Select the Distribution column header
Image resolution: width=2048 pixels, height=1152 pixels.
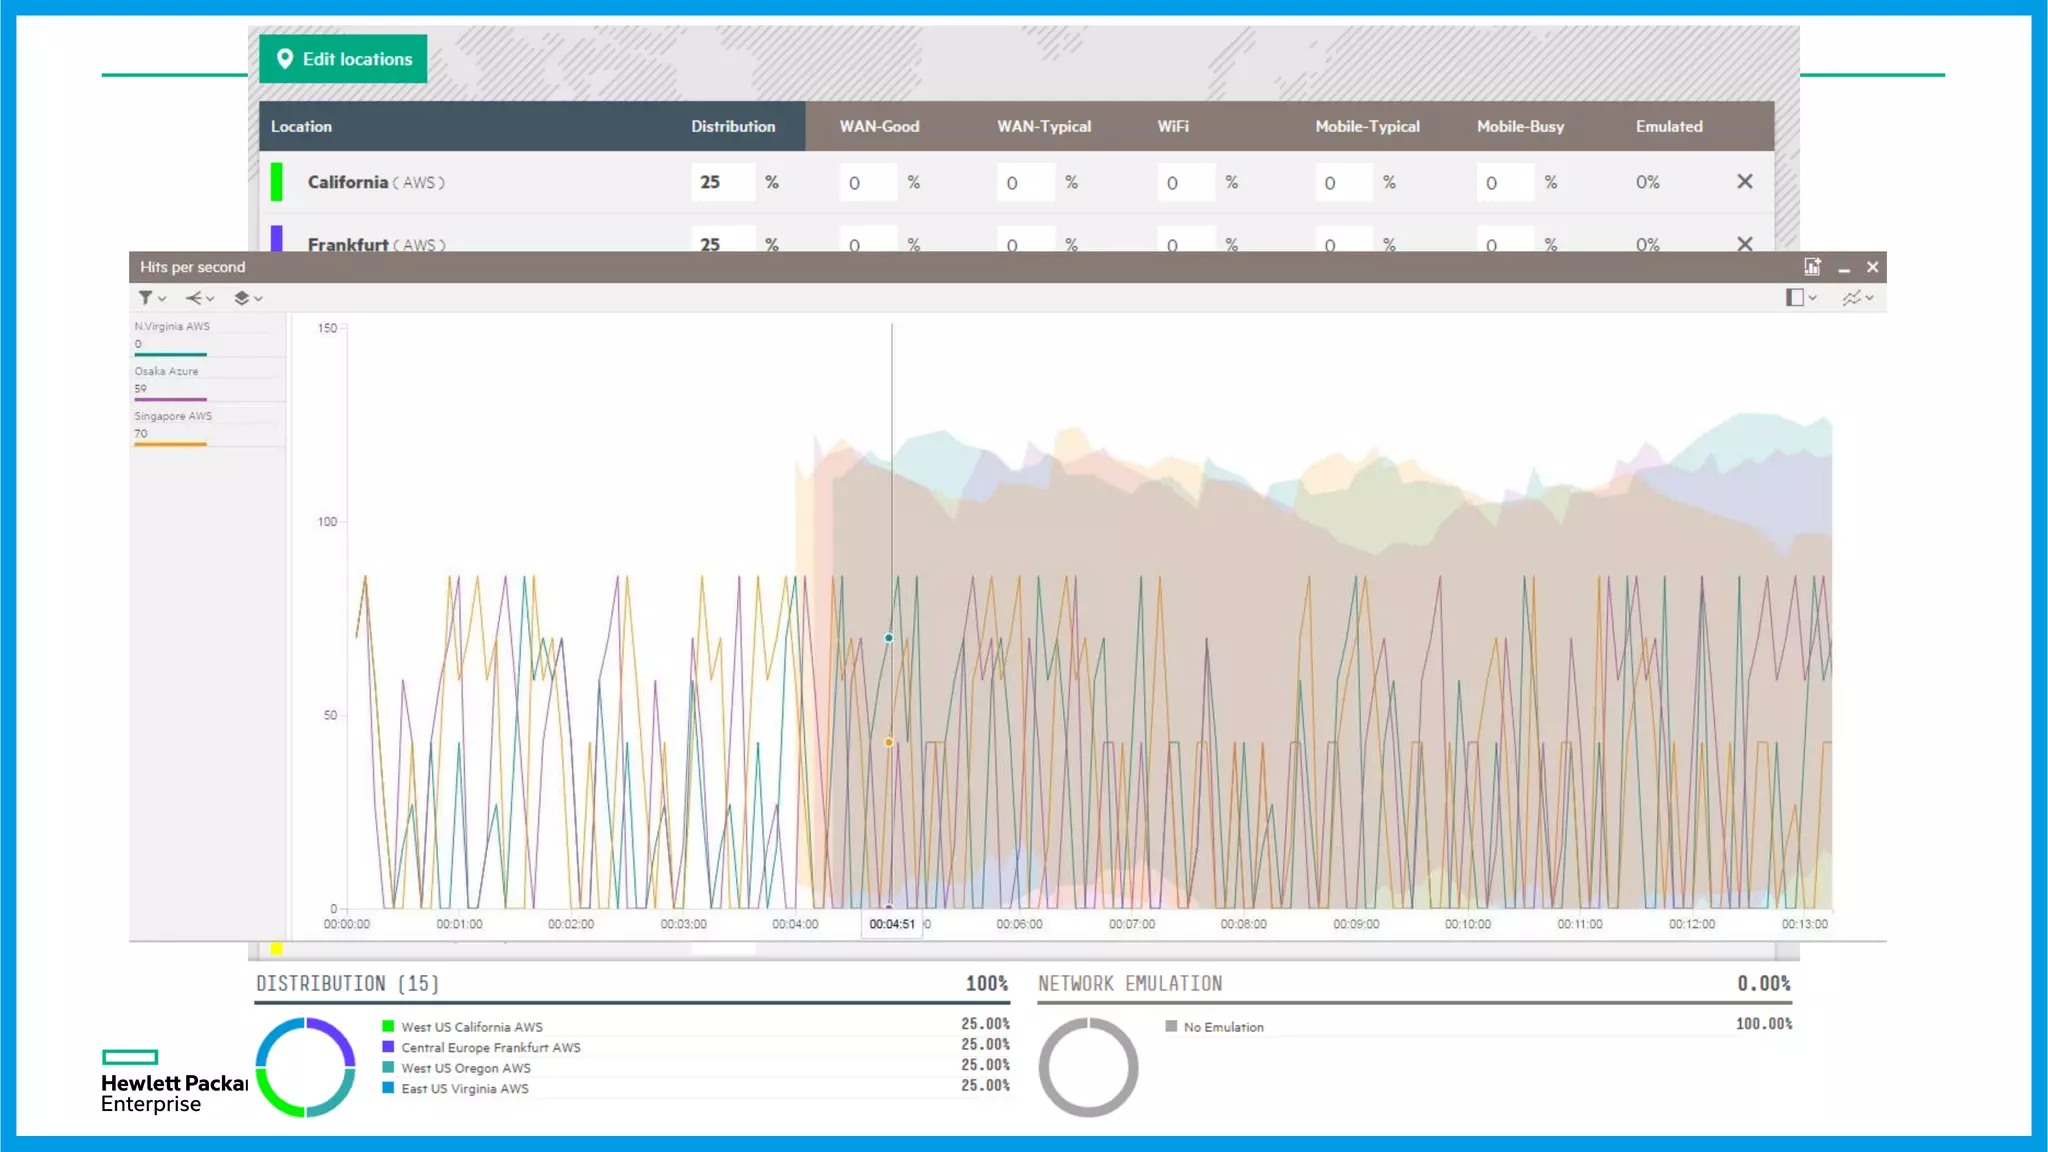point(733,127)
